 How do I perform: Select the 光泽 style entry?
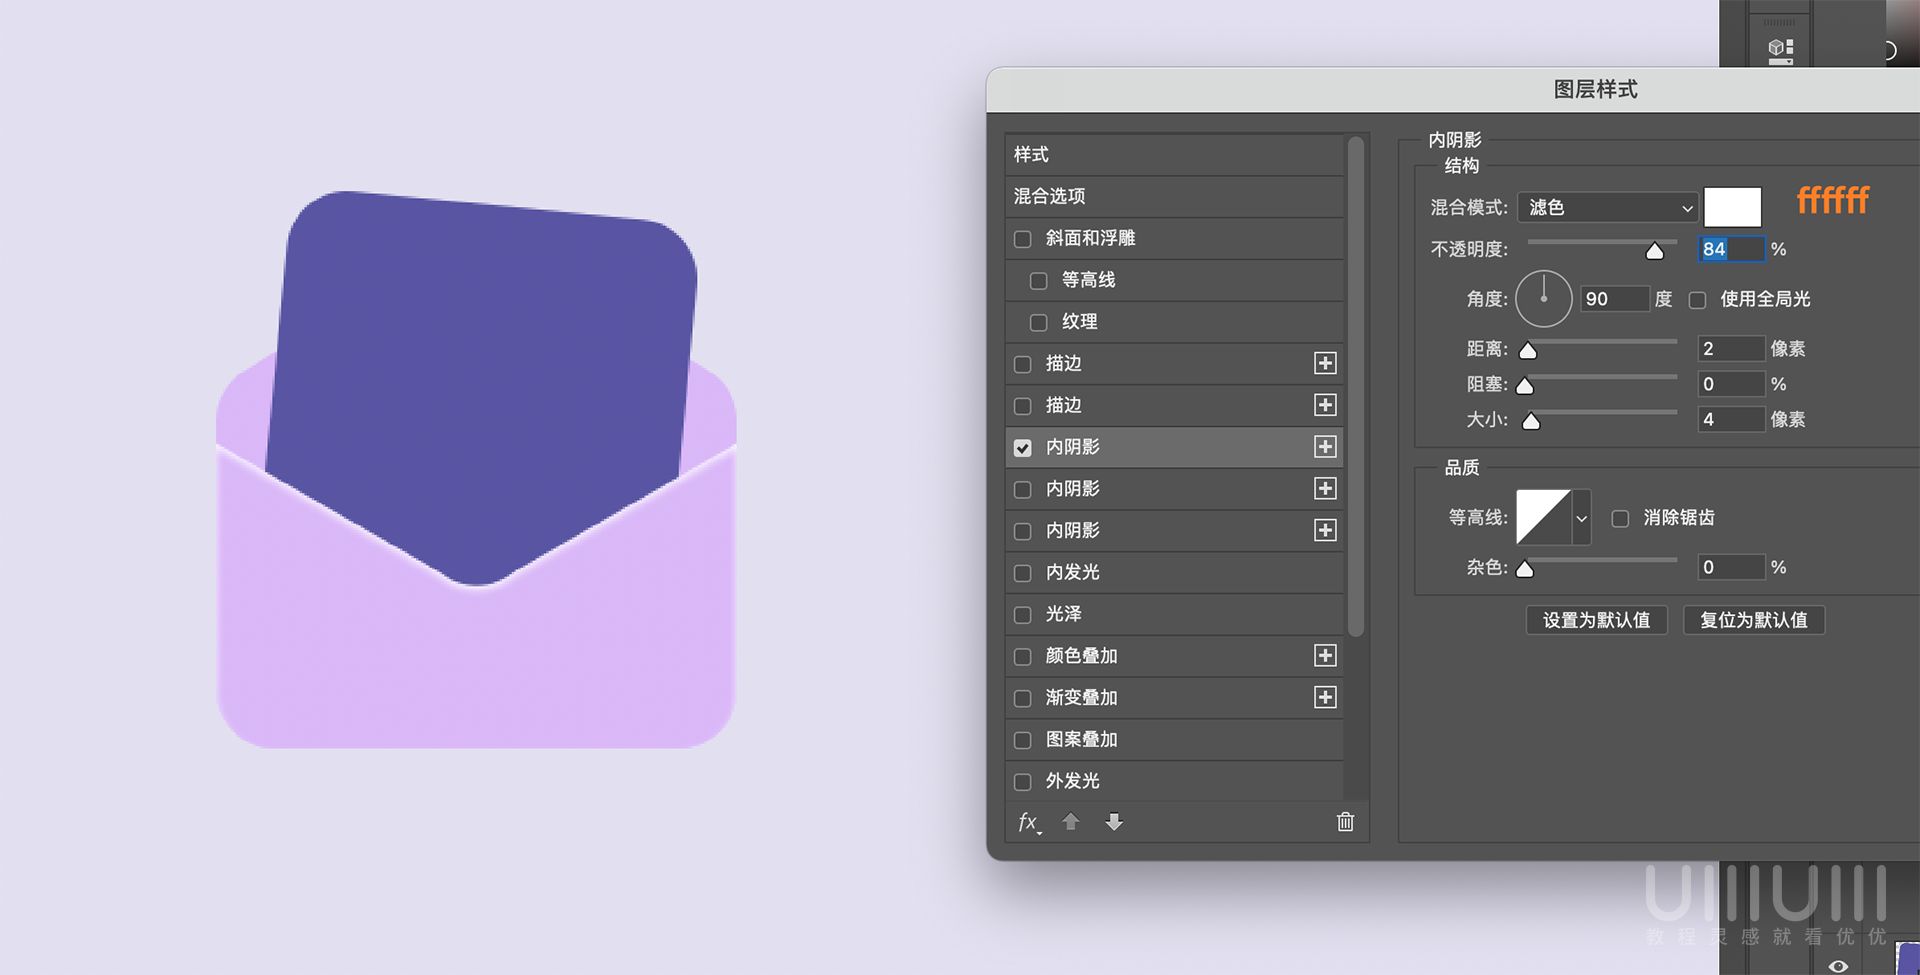[1063, 614]
